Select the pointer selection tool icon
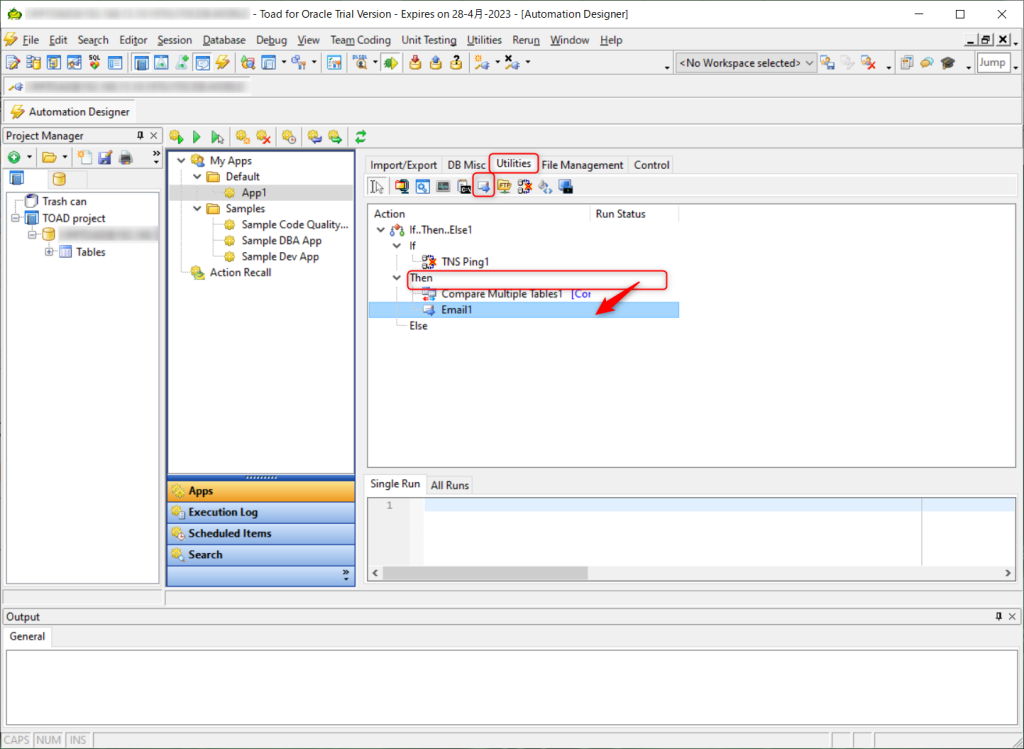Screen dimensions: 1024x749 click(377, 187)
